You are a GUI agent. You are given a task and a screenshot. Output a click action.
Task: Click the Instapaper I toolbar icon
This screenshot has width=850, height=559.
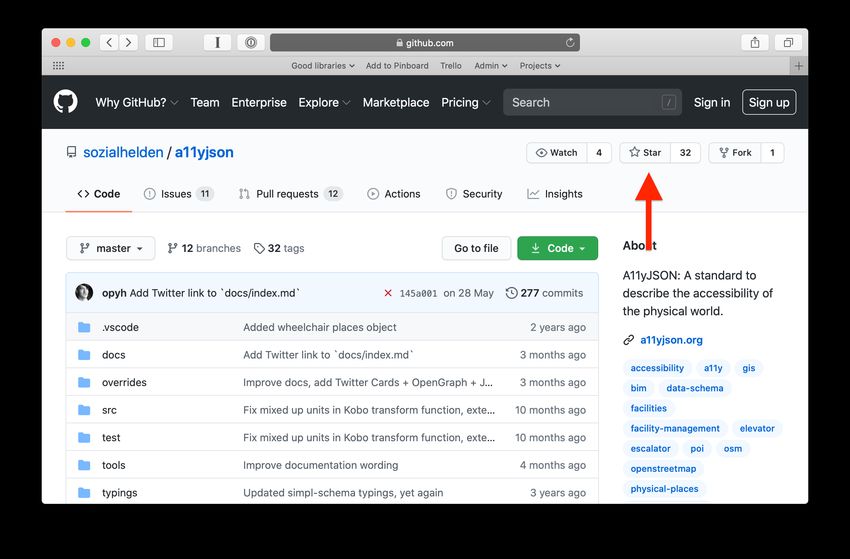point(217,42)
